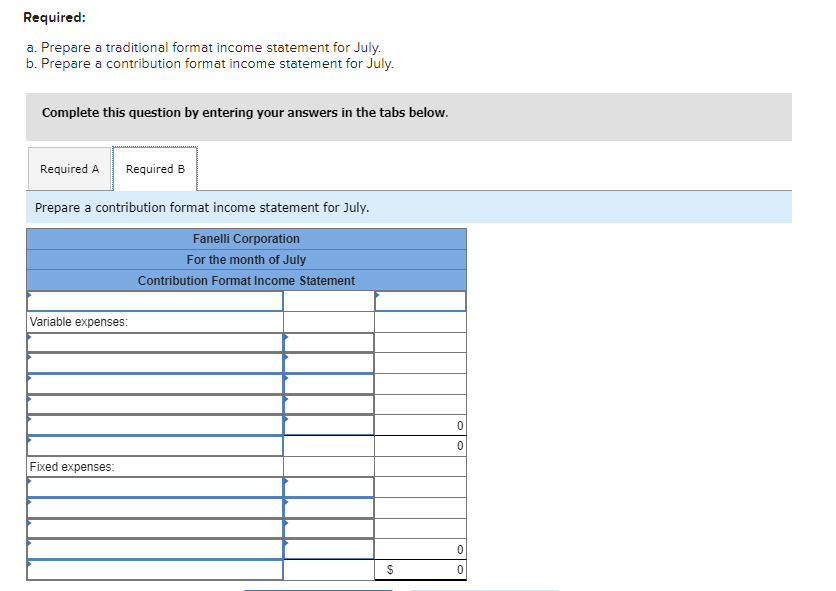This screenshot has width=836, height=591.
Task: Click the Contribution Format Income Statement header
Action: (x=246, y=281)
